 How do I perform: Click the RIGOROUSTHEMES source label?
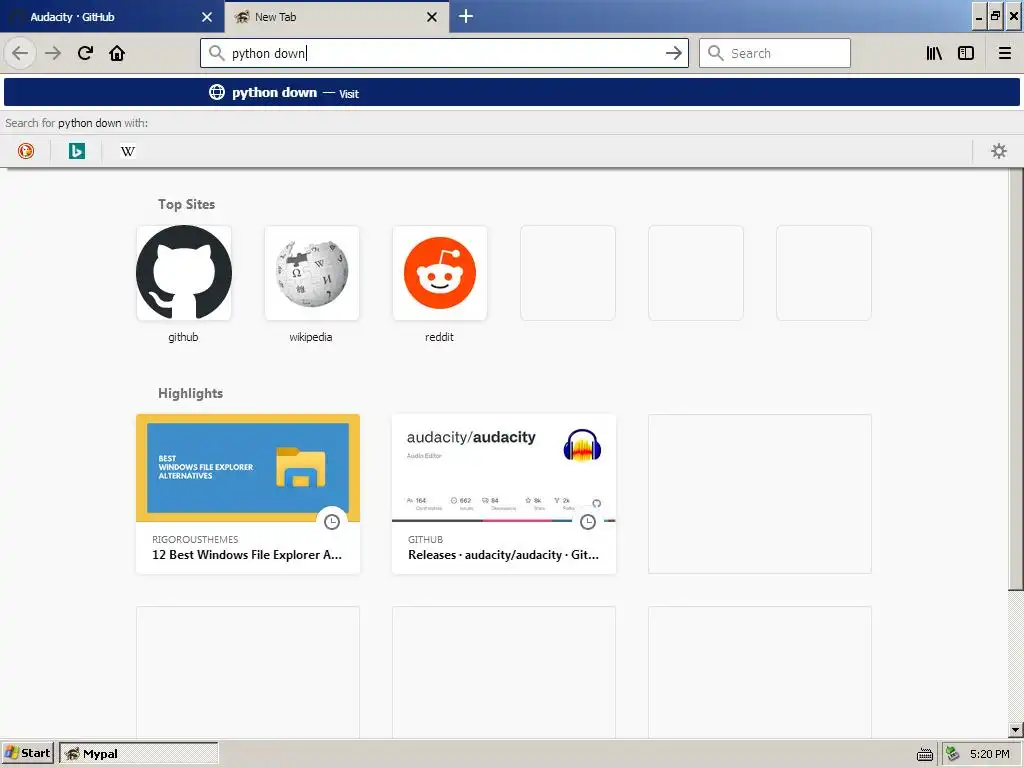pyautogui.click(x=195, y=539)
